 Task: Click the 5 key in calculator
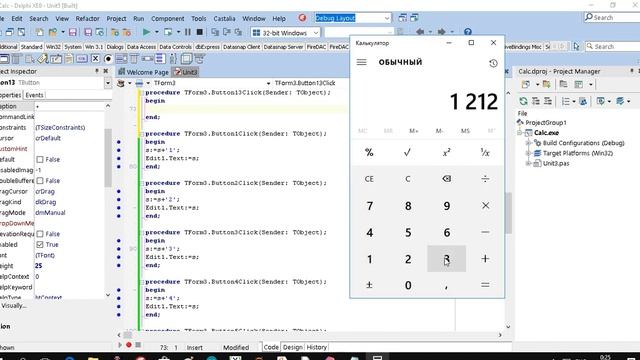pyautogui.click(x=407, y=232)
